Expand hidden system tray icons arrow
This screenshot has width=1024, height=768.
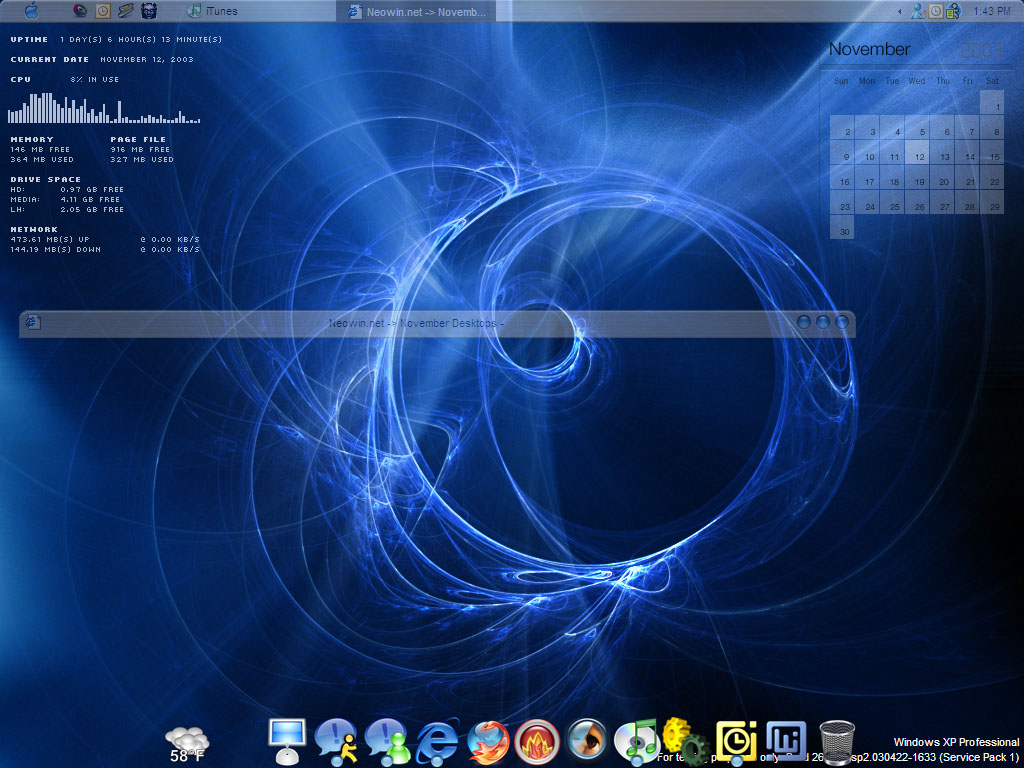(x=900, y=11)
